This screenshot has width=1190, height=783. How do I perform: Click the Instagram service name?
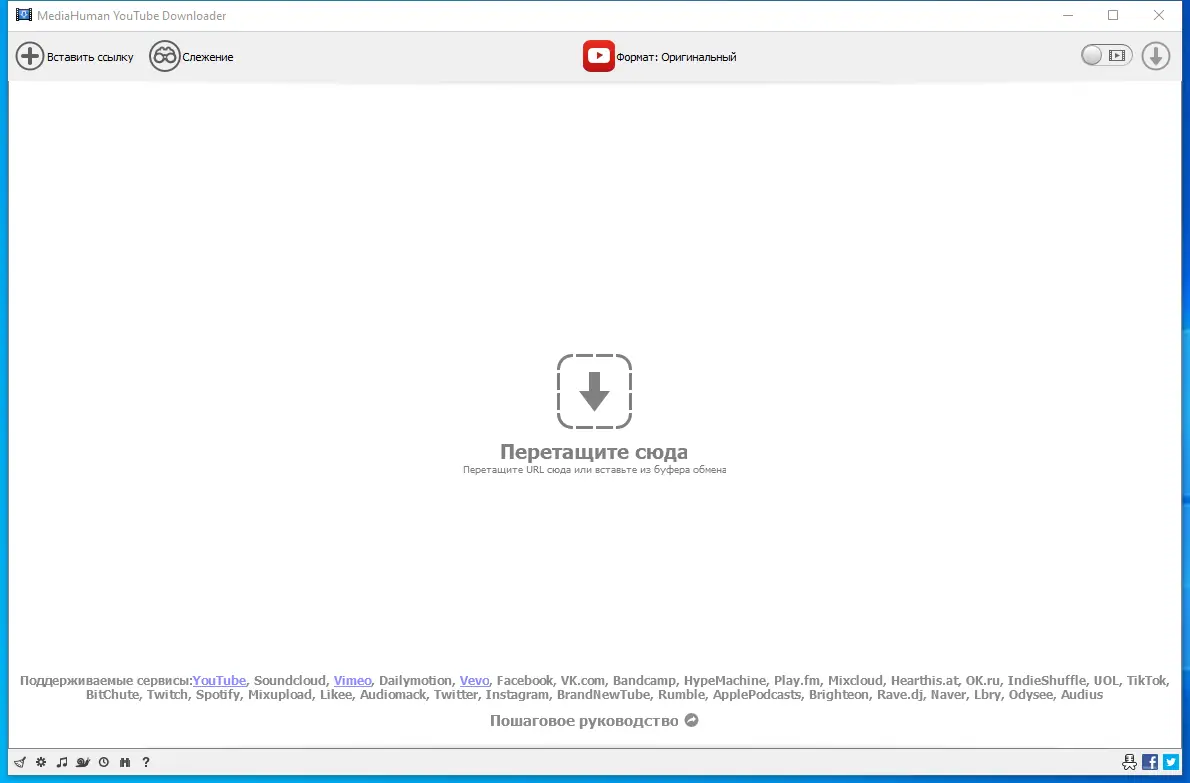tap(517, 695)
